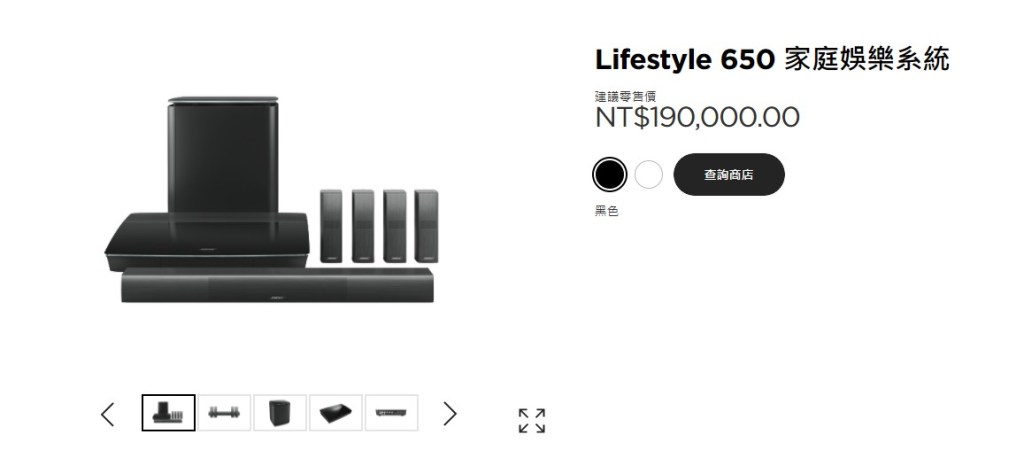The image size is (1024, 450).
Task: View the angled control console thumbnail
Action: (336, 413)
